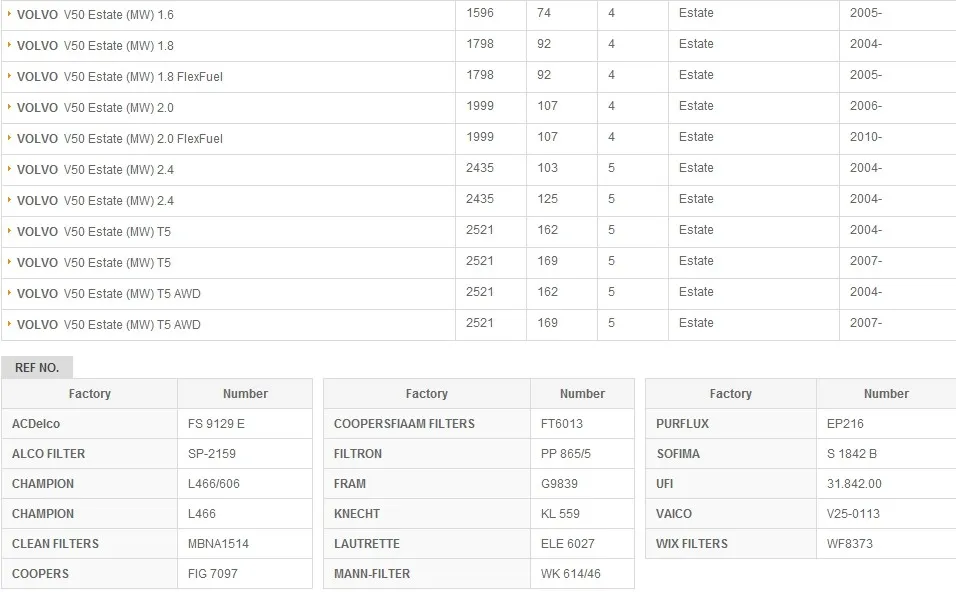Open V50 Estate T5 AWD 2004- entry
This screenshot has height=595, width=956.
coord(109,294)
